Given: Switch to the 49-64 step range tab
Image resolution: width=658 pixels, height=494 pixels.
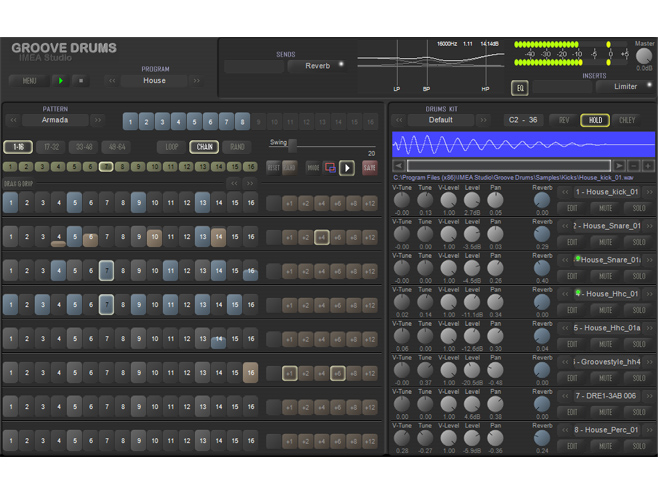Looking at the screenshot, I should (117, 147).
